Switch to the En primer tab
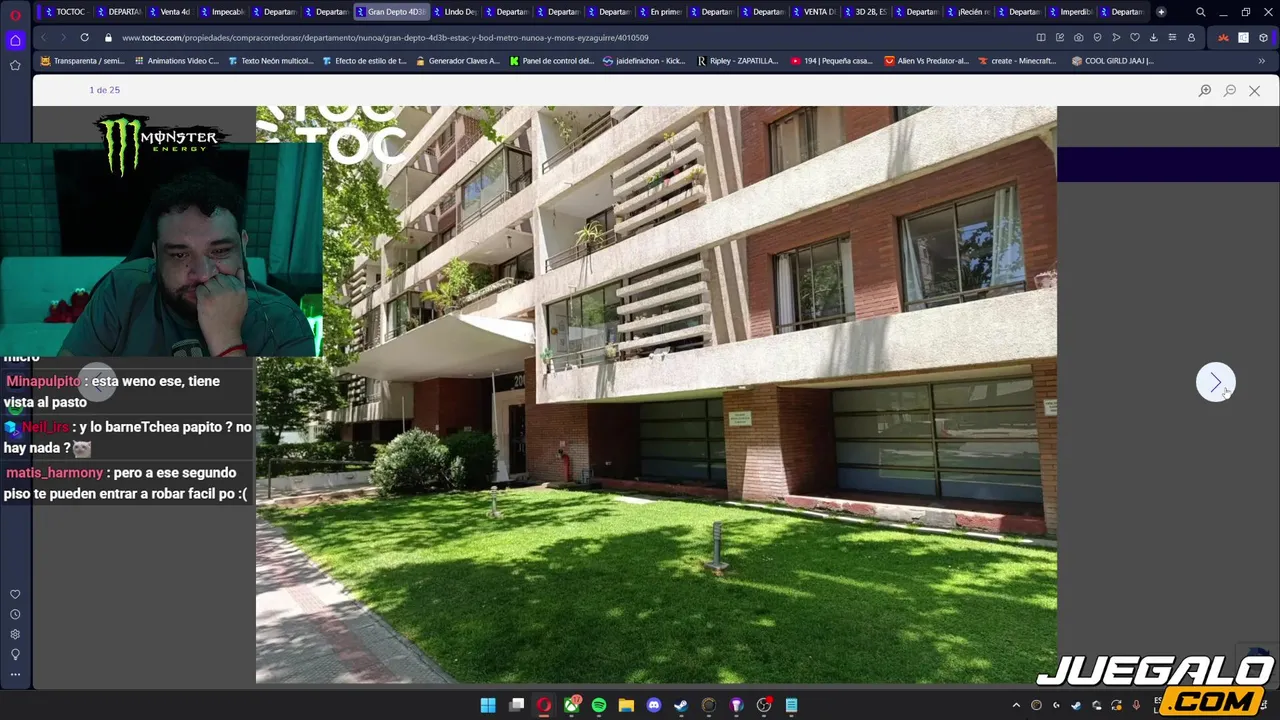This screenshot has width=1280, height=720. [659, 12]
